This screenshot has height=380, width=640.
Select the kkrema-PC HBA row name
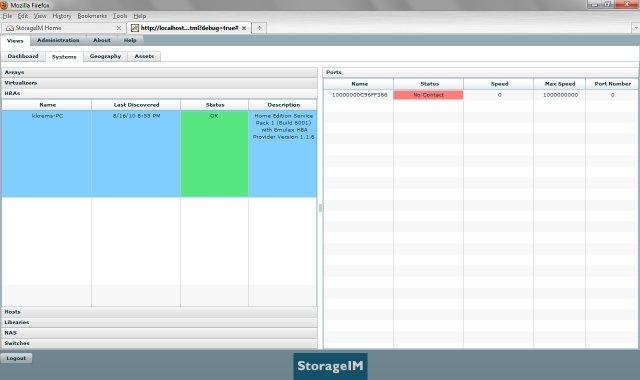[47, 116]
